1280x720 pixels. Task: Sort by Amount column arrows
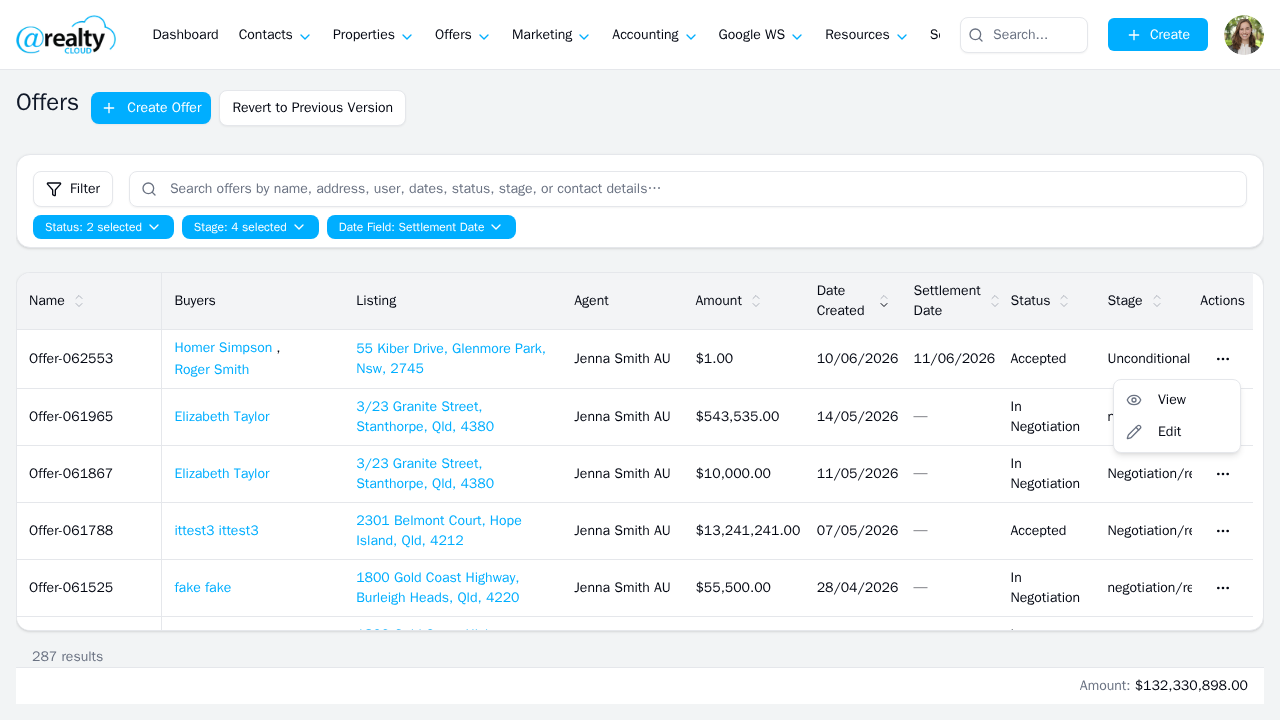756,301
